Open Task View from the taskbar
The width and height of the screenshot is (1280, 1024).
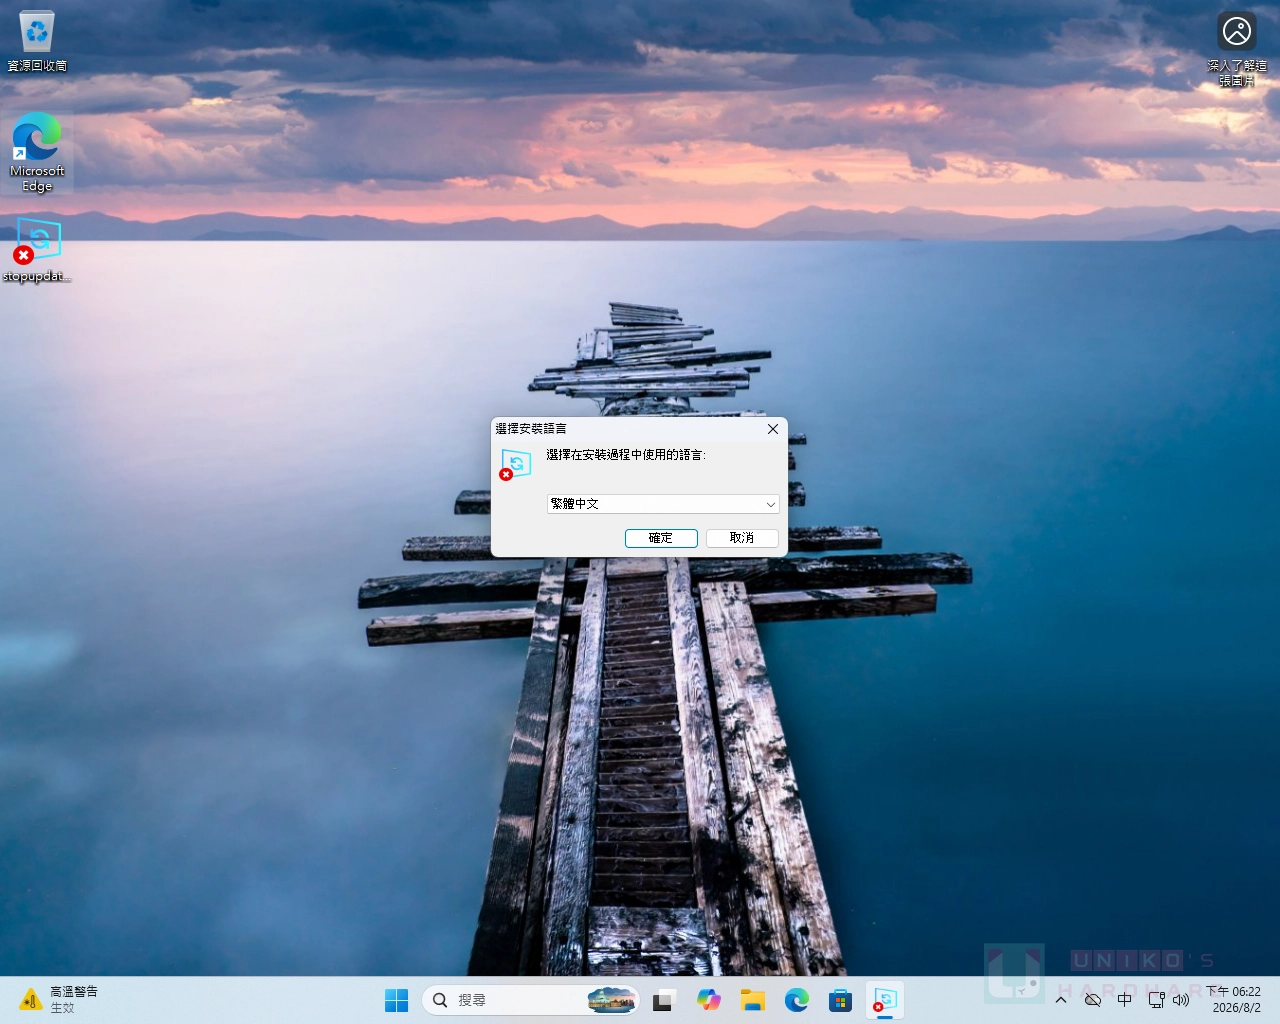(x=663, y=1000)
